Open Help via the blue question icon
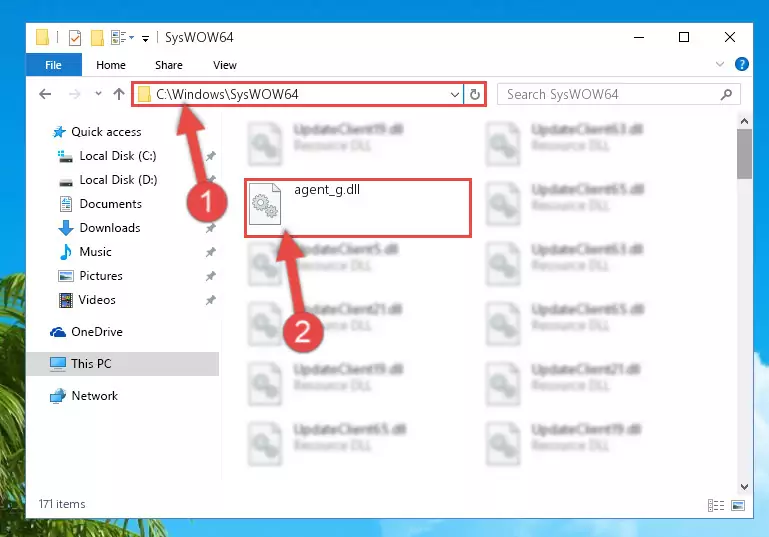Screen dimensions: 769x537 742,64
